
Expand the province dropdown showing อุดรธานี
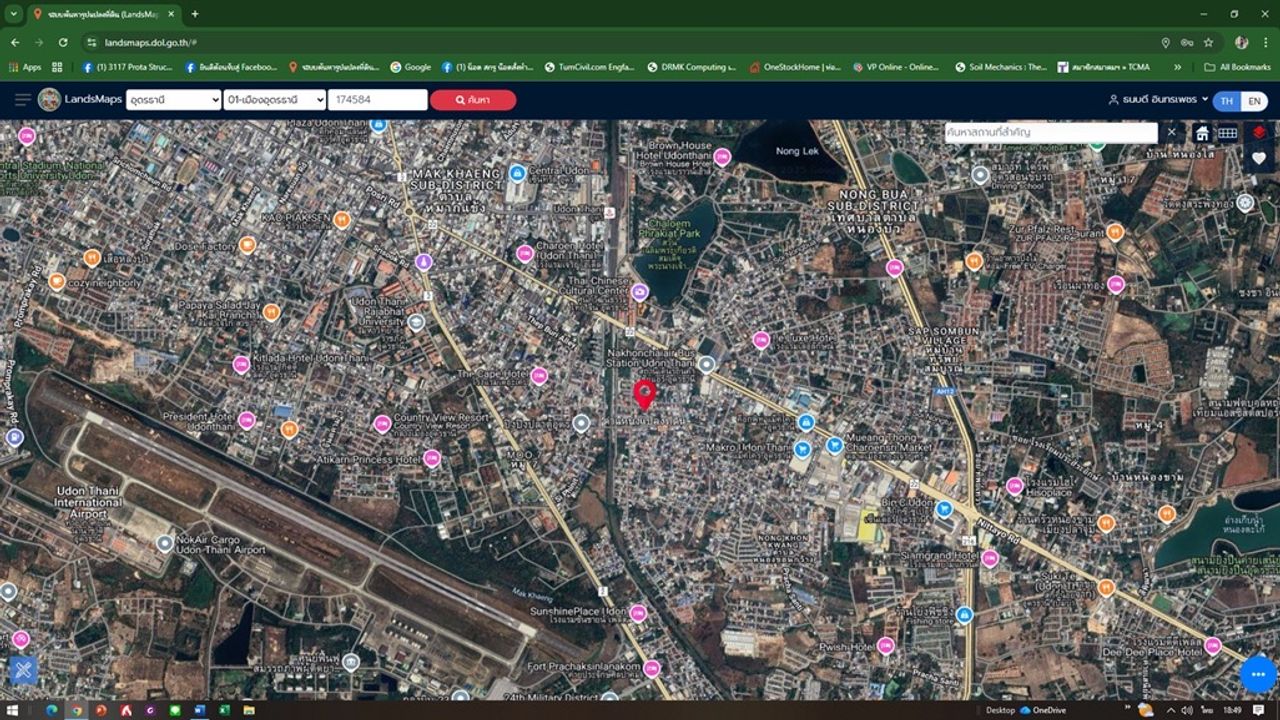point(173,100)
